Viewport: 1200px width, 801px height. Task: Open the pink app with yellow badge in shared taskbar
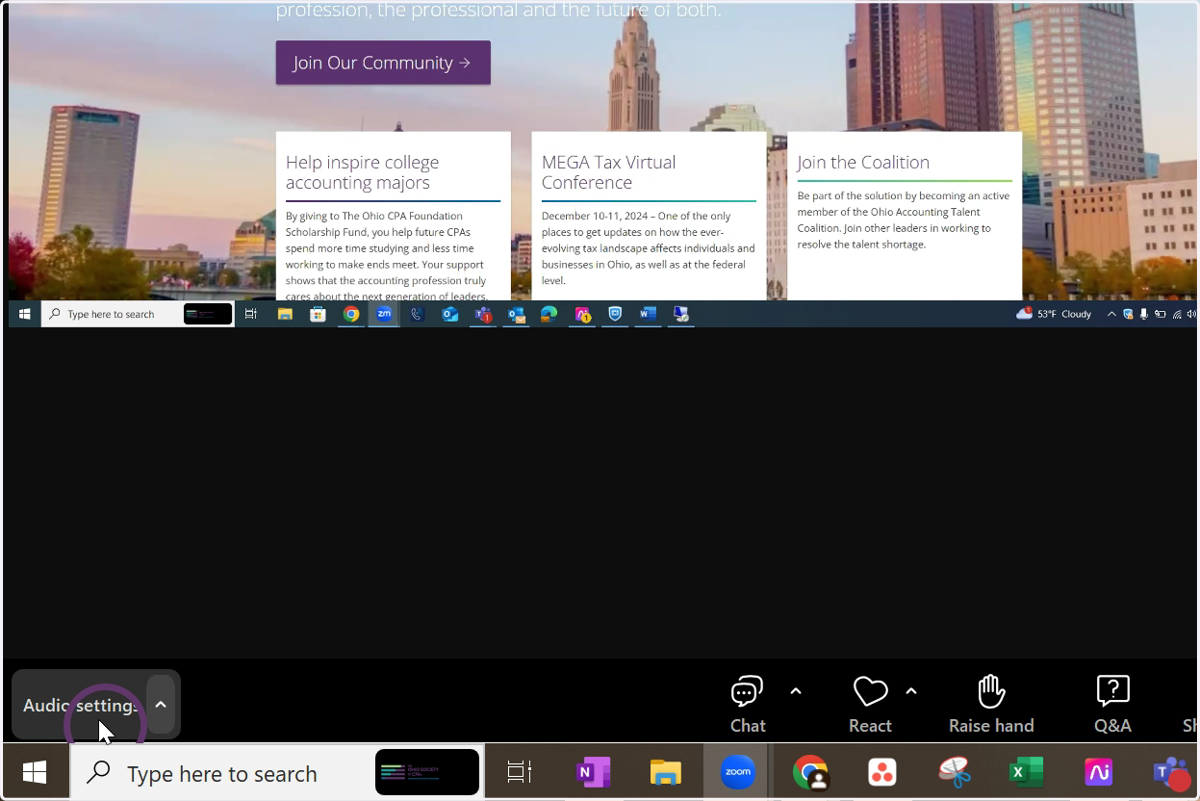582,314
